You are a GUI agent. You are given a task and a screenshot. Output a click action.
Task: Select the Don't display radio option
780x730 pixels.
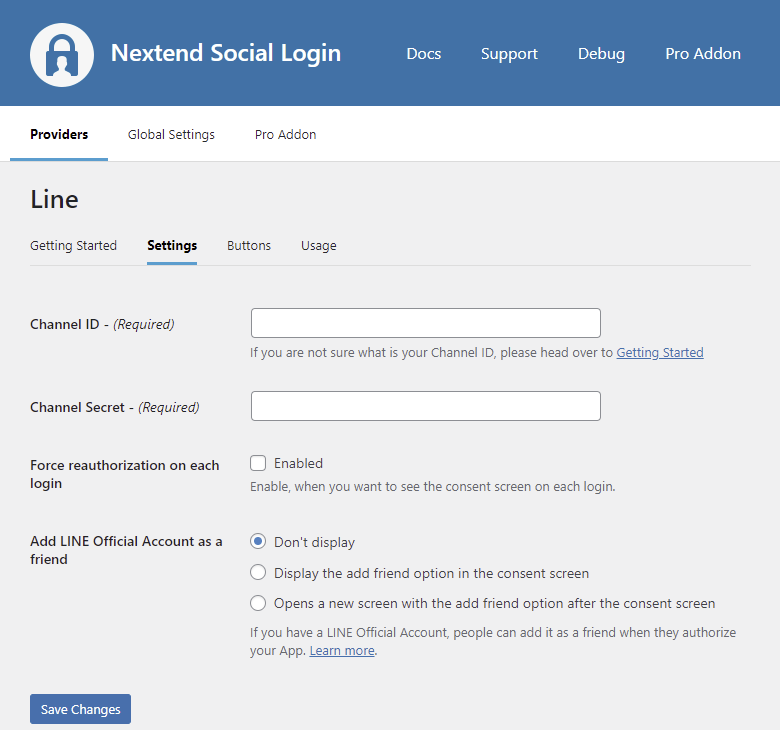point(258,542)
